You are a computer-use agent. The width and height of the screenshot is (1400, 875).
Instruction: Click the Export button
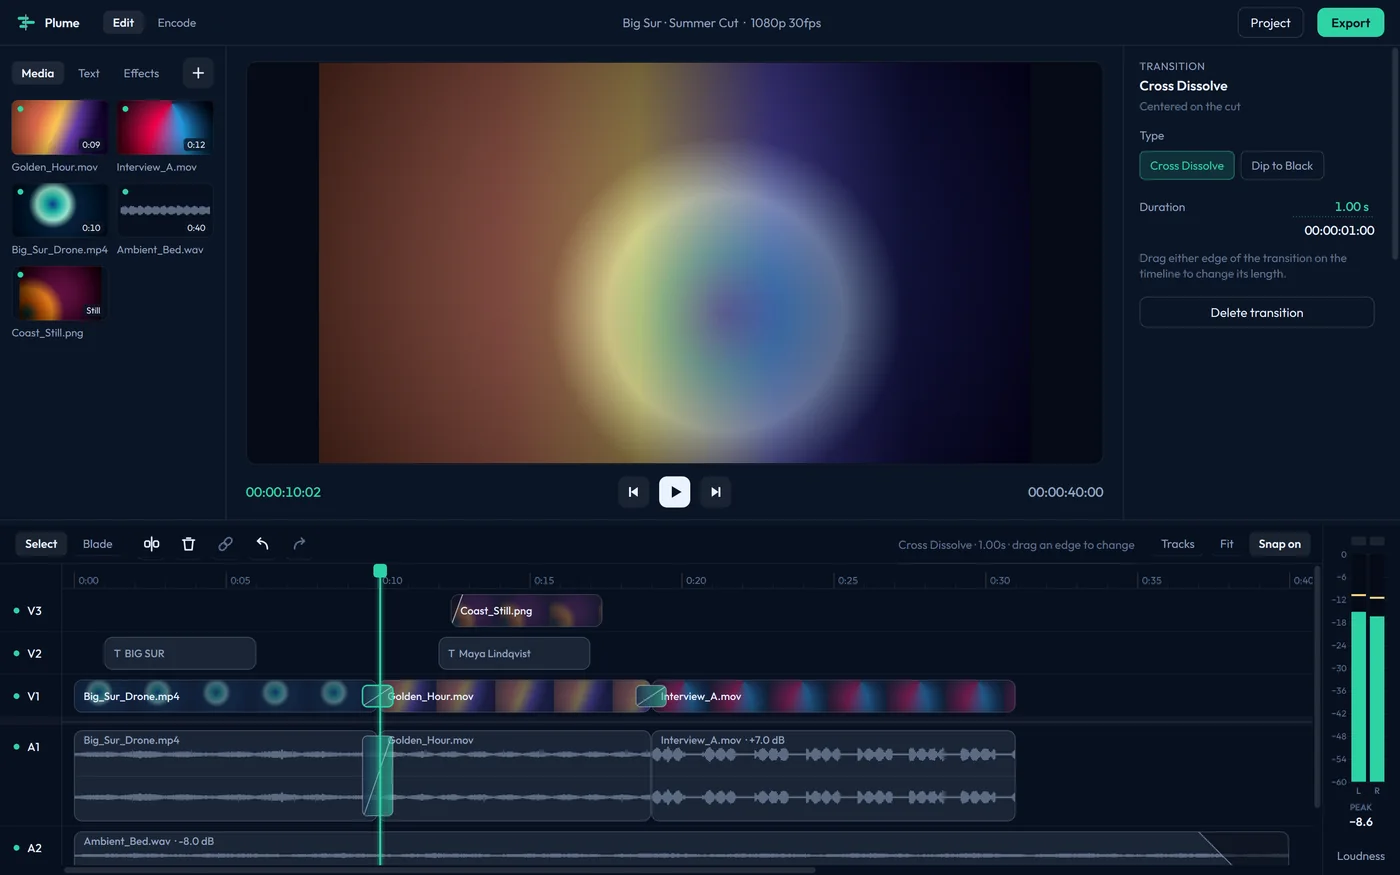pyautogui.click(x=1350, y=22)
